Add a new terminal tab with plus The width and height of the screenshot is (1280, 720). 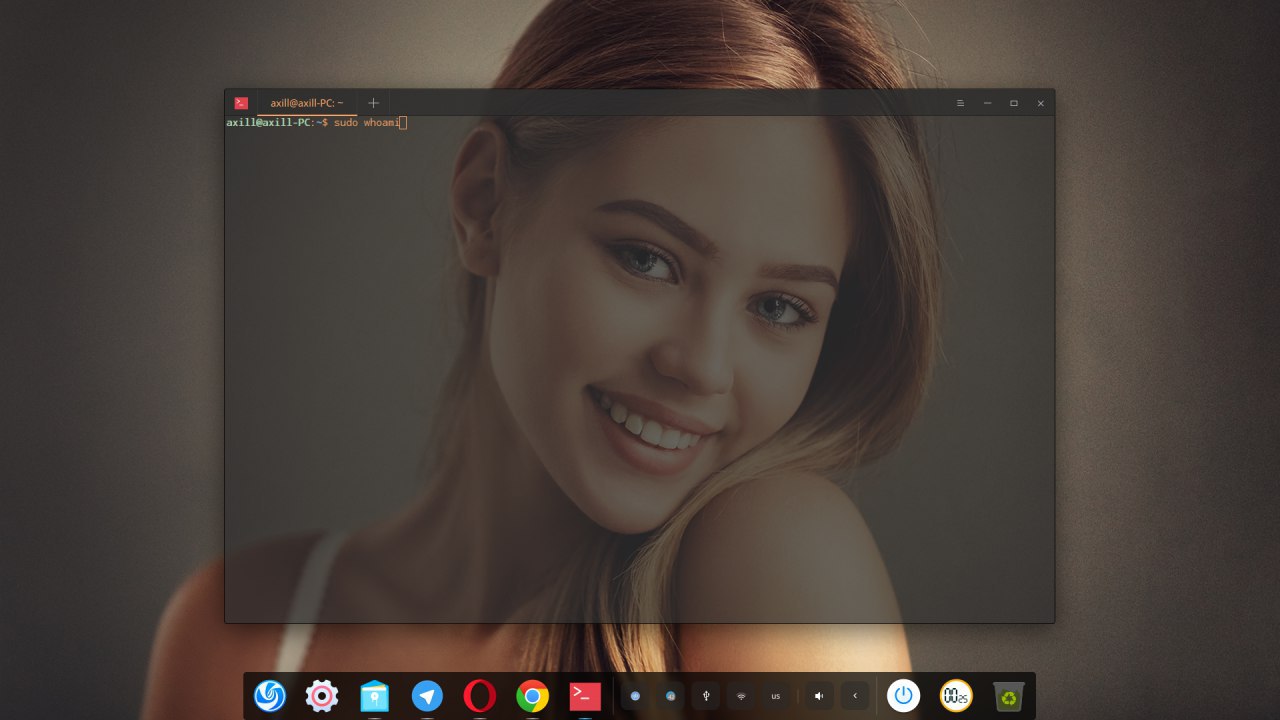pyautogui.click(x=373, y=103)
